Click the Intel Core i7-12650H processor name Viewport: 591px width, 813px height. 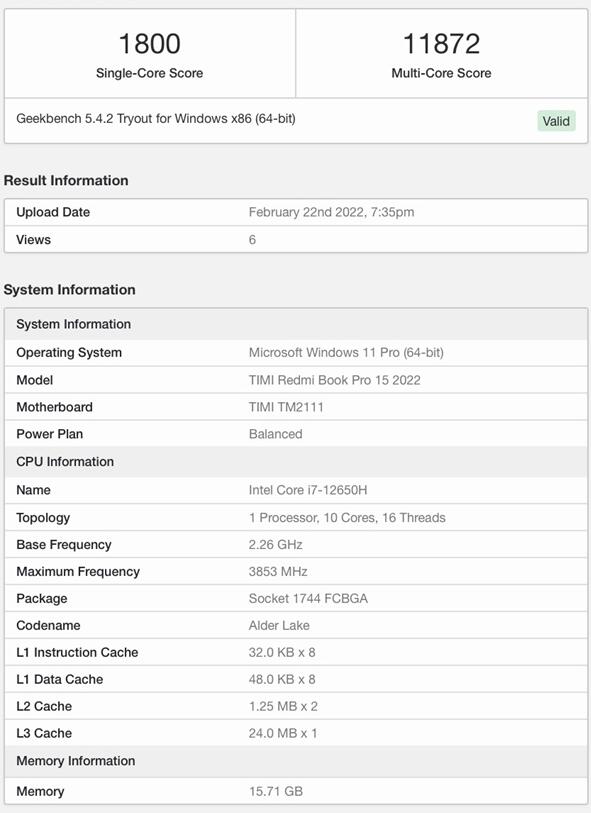(x=308, y=490)
